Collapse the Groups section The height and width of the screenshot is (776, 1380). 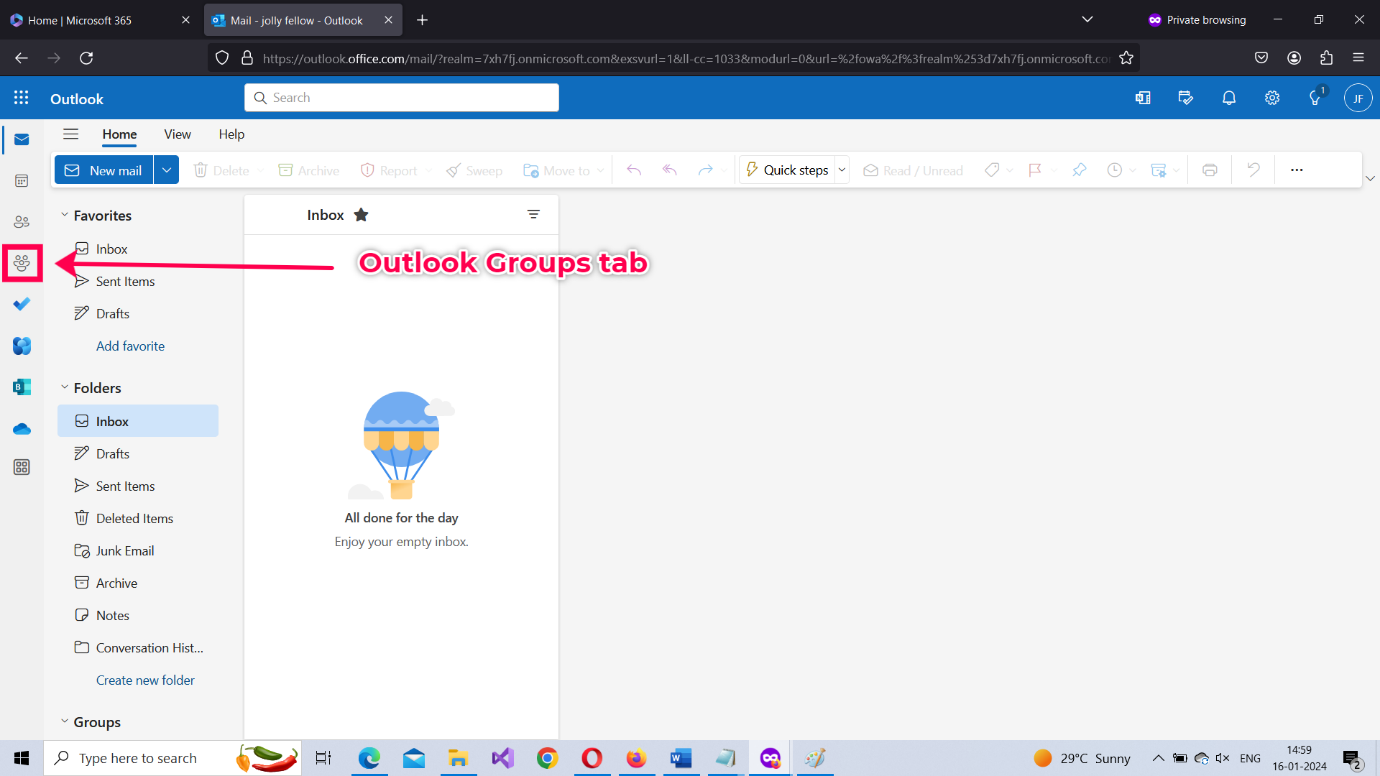(x=65, y=722)
